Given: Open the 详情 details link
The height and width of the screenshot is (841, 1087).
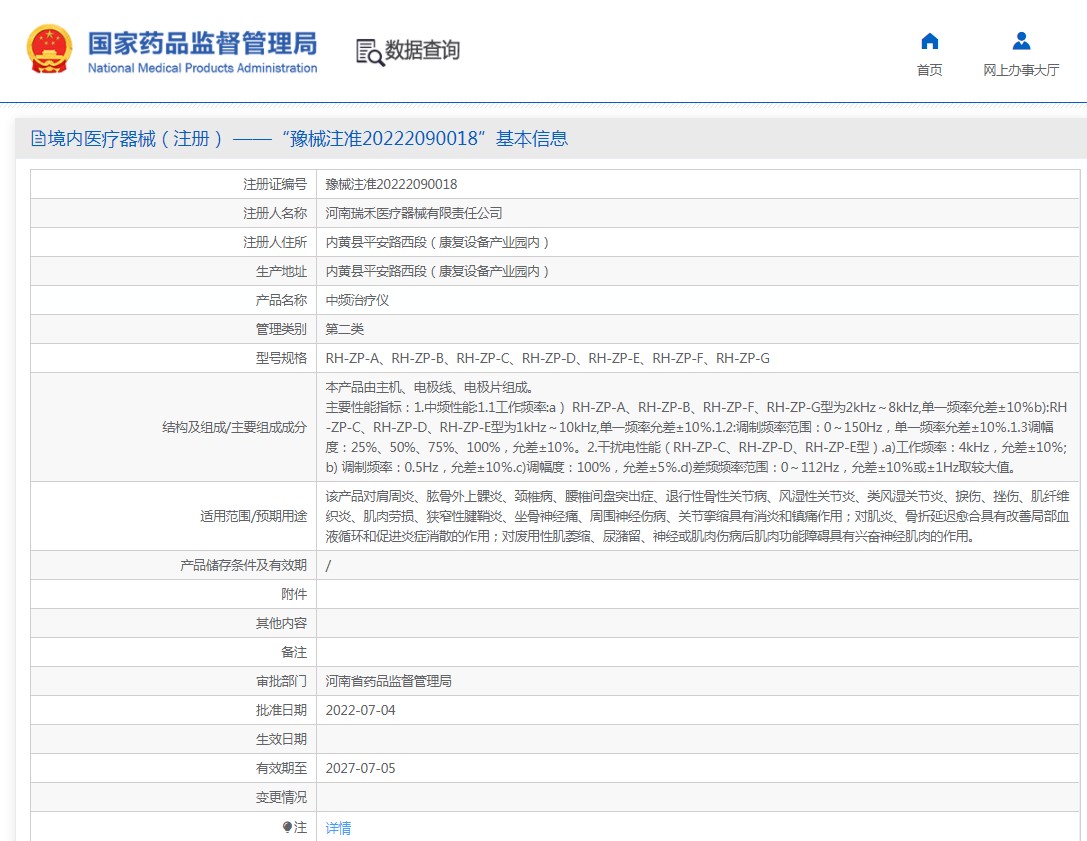Looking at the screenshot, I should [338, 827].
